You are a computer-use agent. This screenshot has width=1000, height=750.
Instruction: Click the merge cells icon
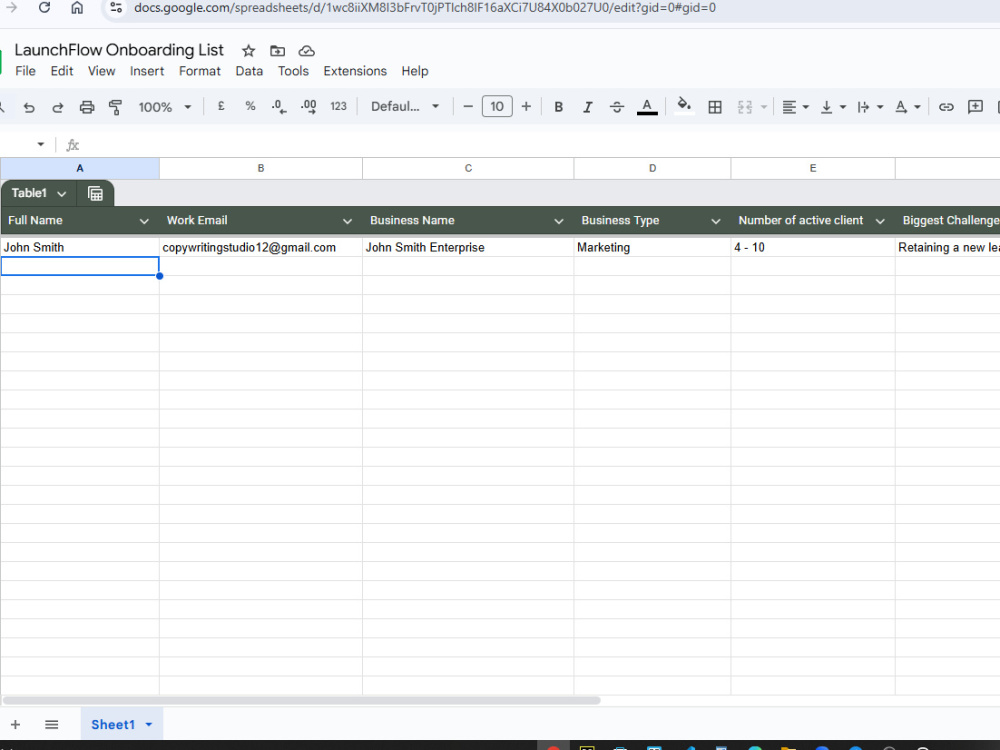coord(745,107)
